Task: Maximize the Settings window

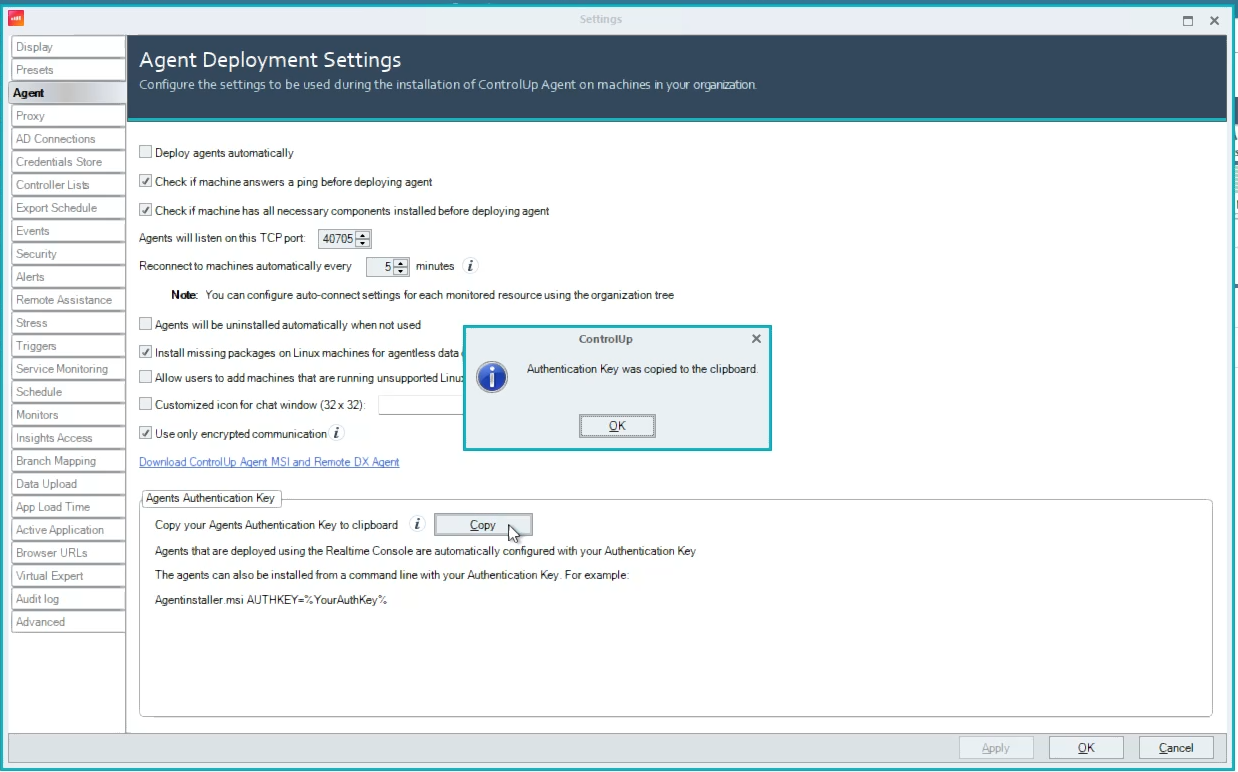Action: [x=1188, y=20]
